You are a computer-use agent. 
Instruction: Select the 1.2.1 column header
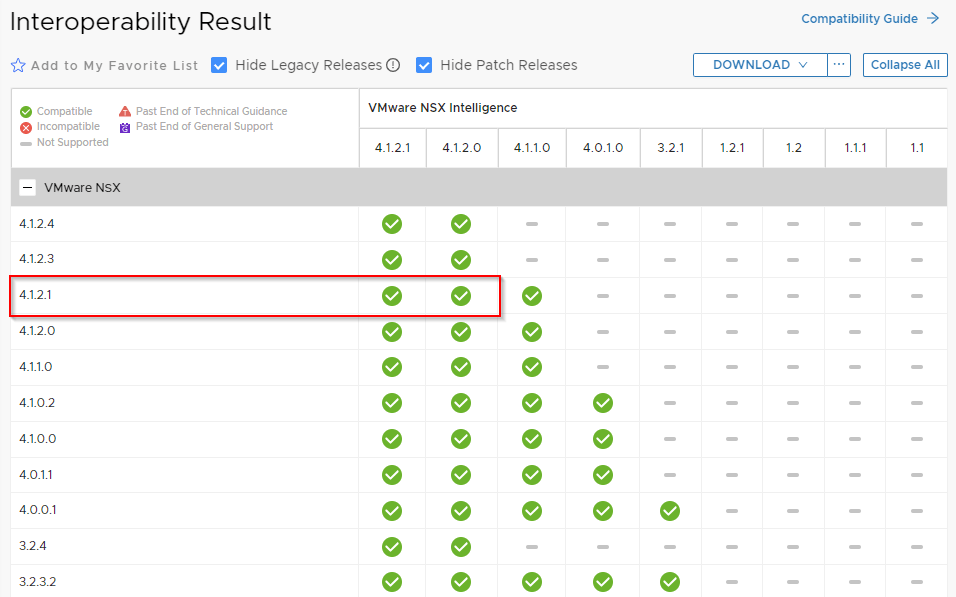click(x=732, y=148)
